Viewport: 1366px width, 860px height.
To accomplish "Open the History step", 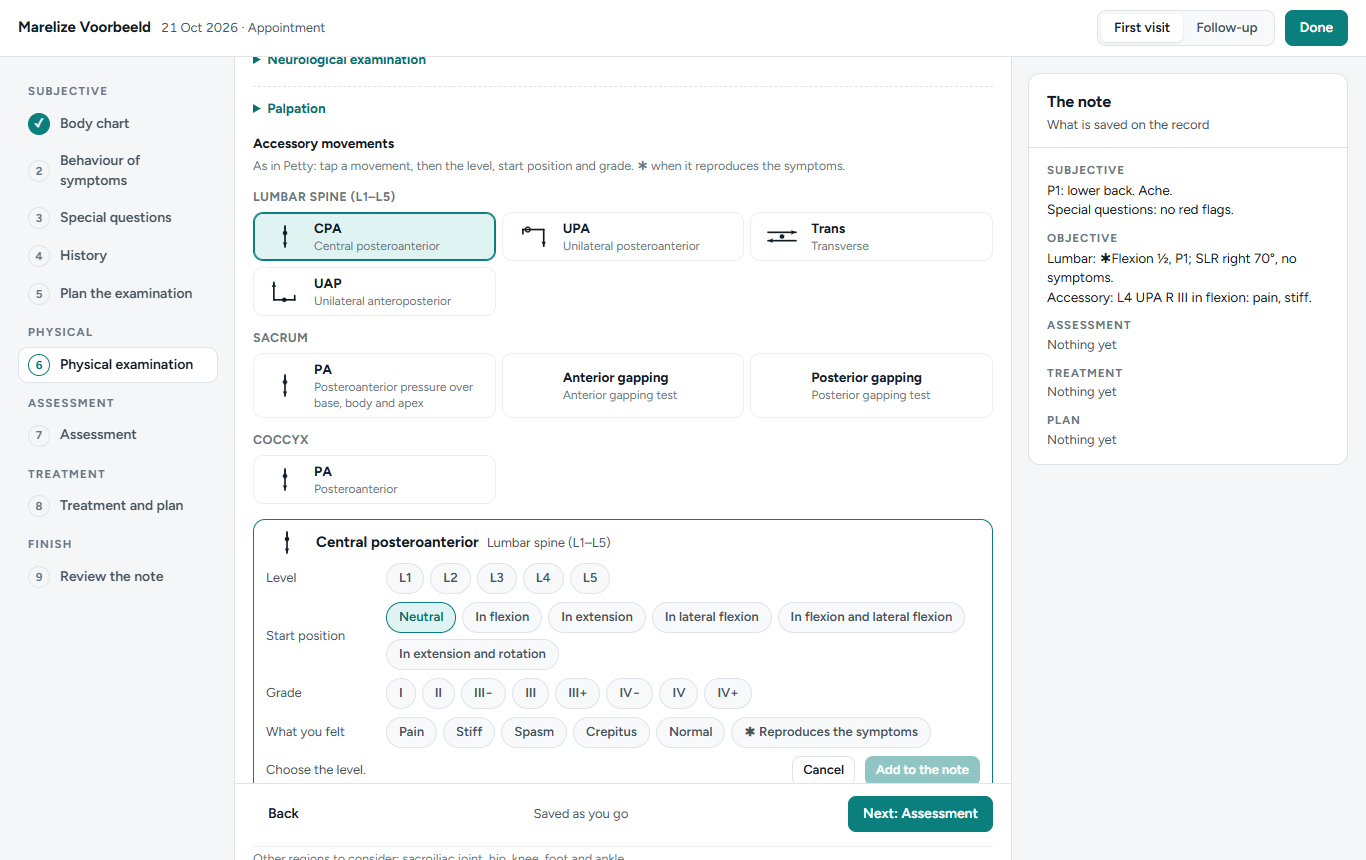I will click(118, 256).
